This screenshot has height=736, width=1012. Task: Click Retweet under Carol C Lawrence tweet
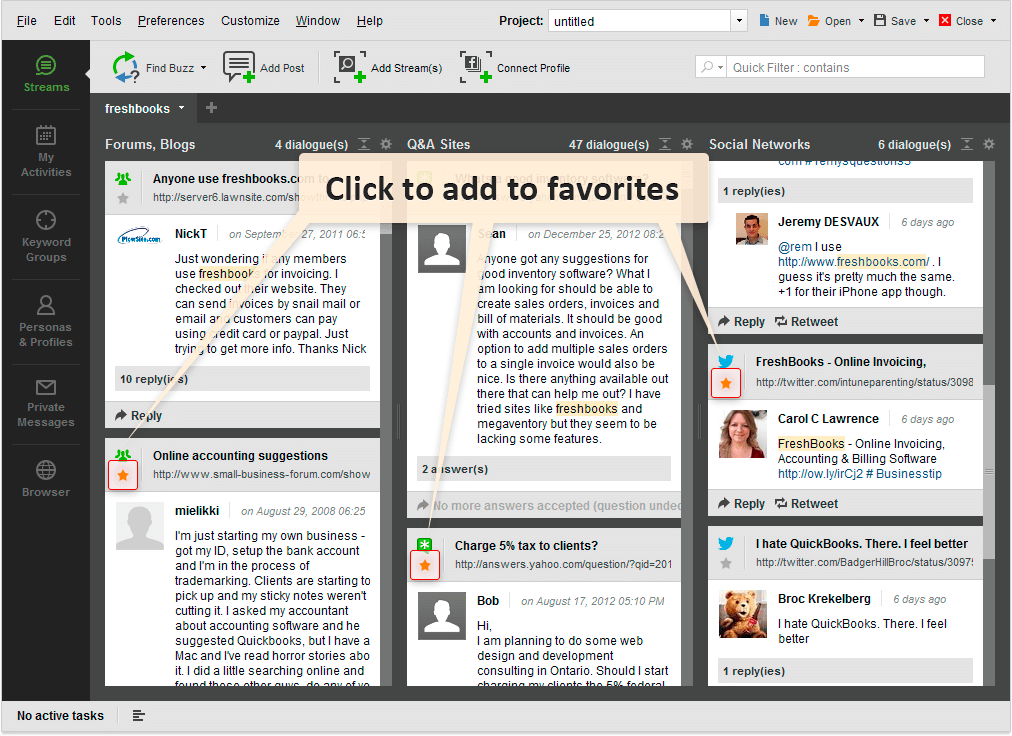click(x=807, y=504)
